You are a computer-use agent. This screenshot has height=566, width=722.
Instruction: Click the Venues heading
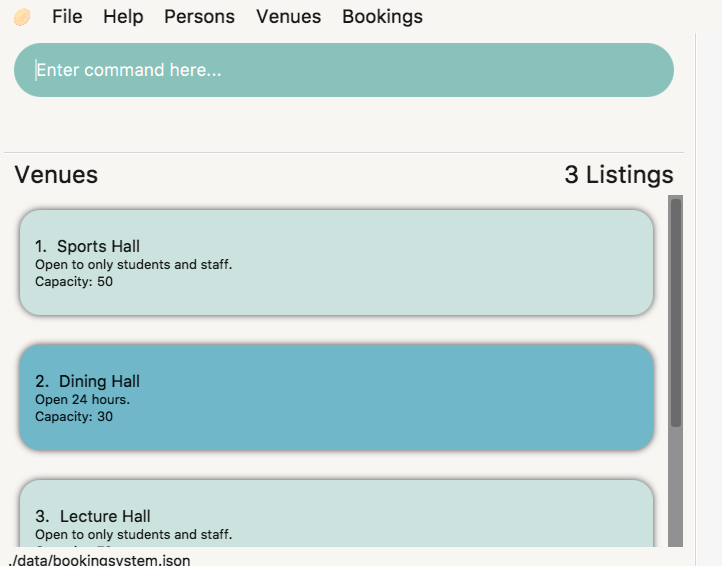point(56,175)
